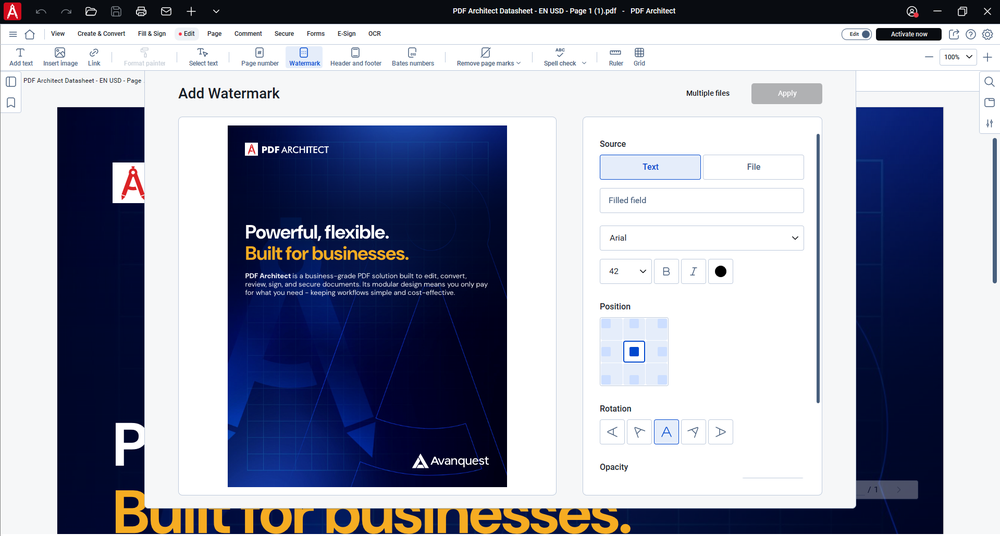Screen dimensions: 1000x536
Task: Open the black text color swatch
Action: [720, 271]
